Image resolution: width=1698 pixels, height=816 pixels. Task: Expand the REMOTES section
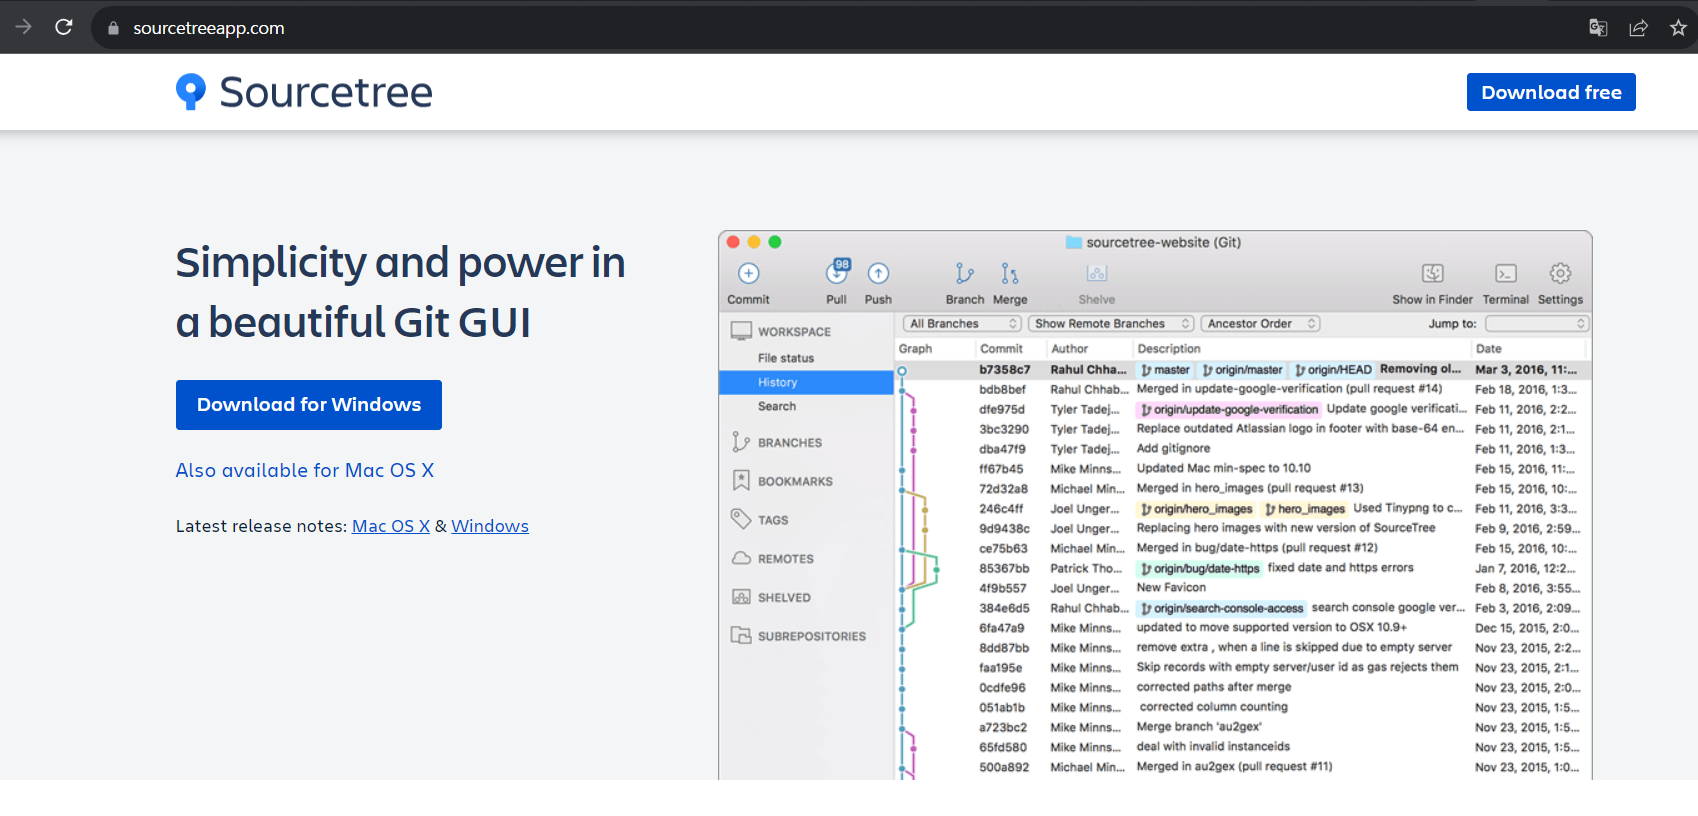click(786, 559)
